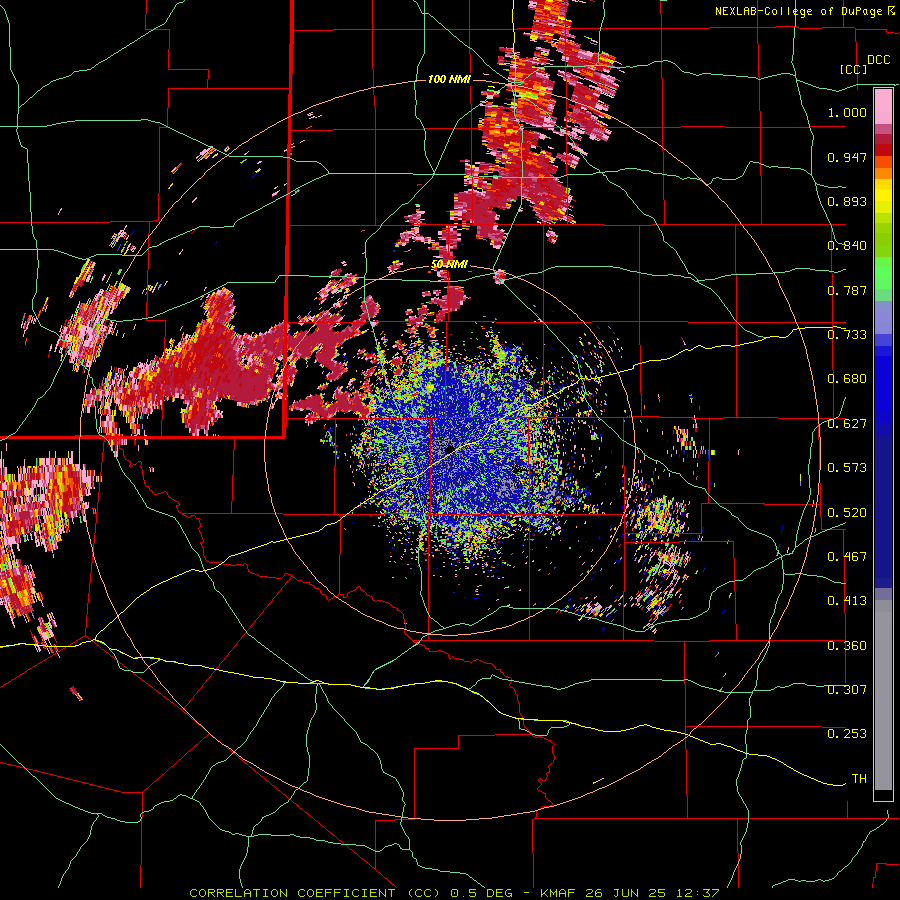This screenshot has height=900, width=900.
Task: Click the 0.787 scale value
Action: coord(847,290)
